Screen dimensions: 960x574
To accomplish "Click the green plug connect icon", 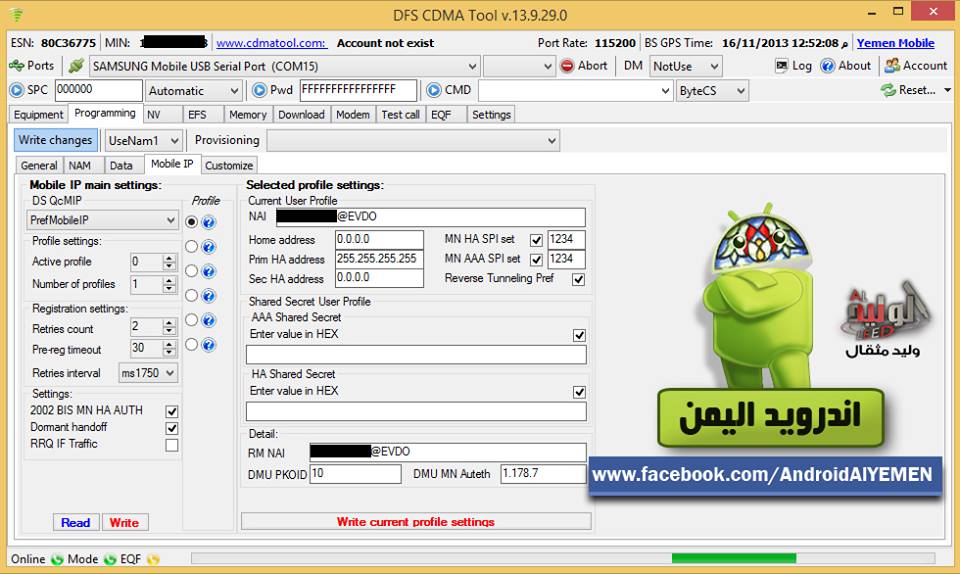I will tap(76, 65).
